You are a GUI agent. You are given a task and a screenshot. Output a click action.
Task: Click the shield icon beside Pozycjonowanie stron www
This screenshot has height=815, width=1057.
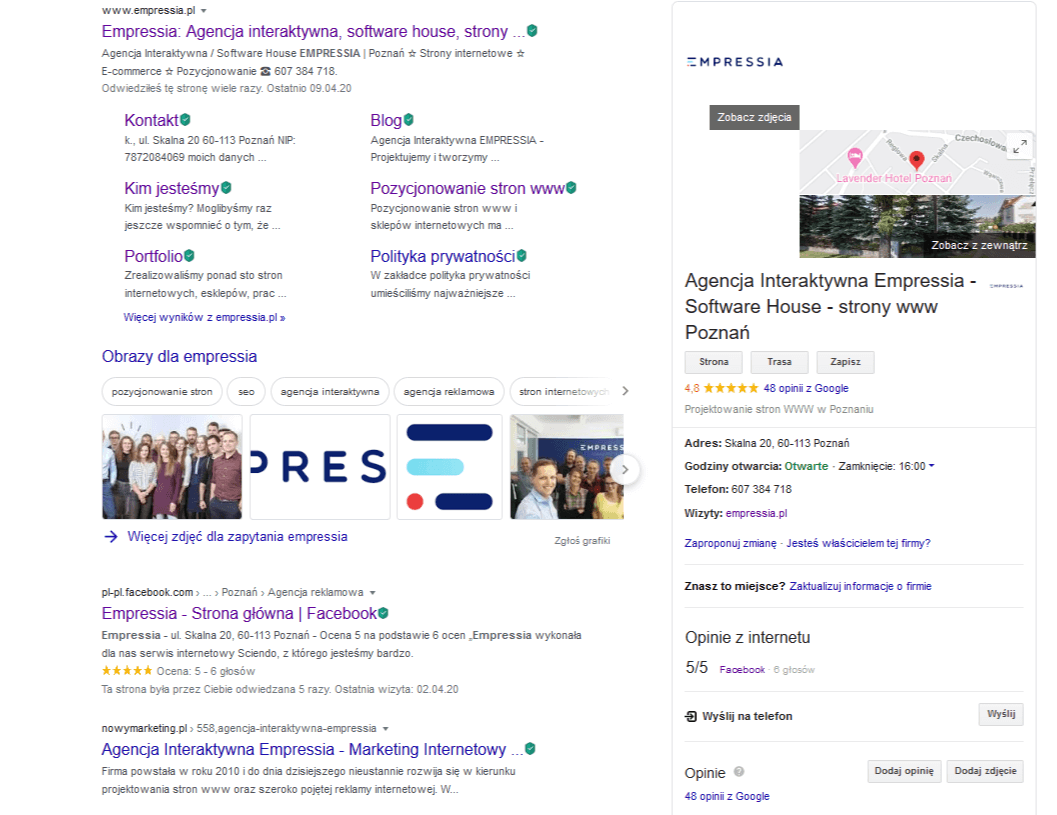571,187
